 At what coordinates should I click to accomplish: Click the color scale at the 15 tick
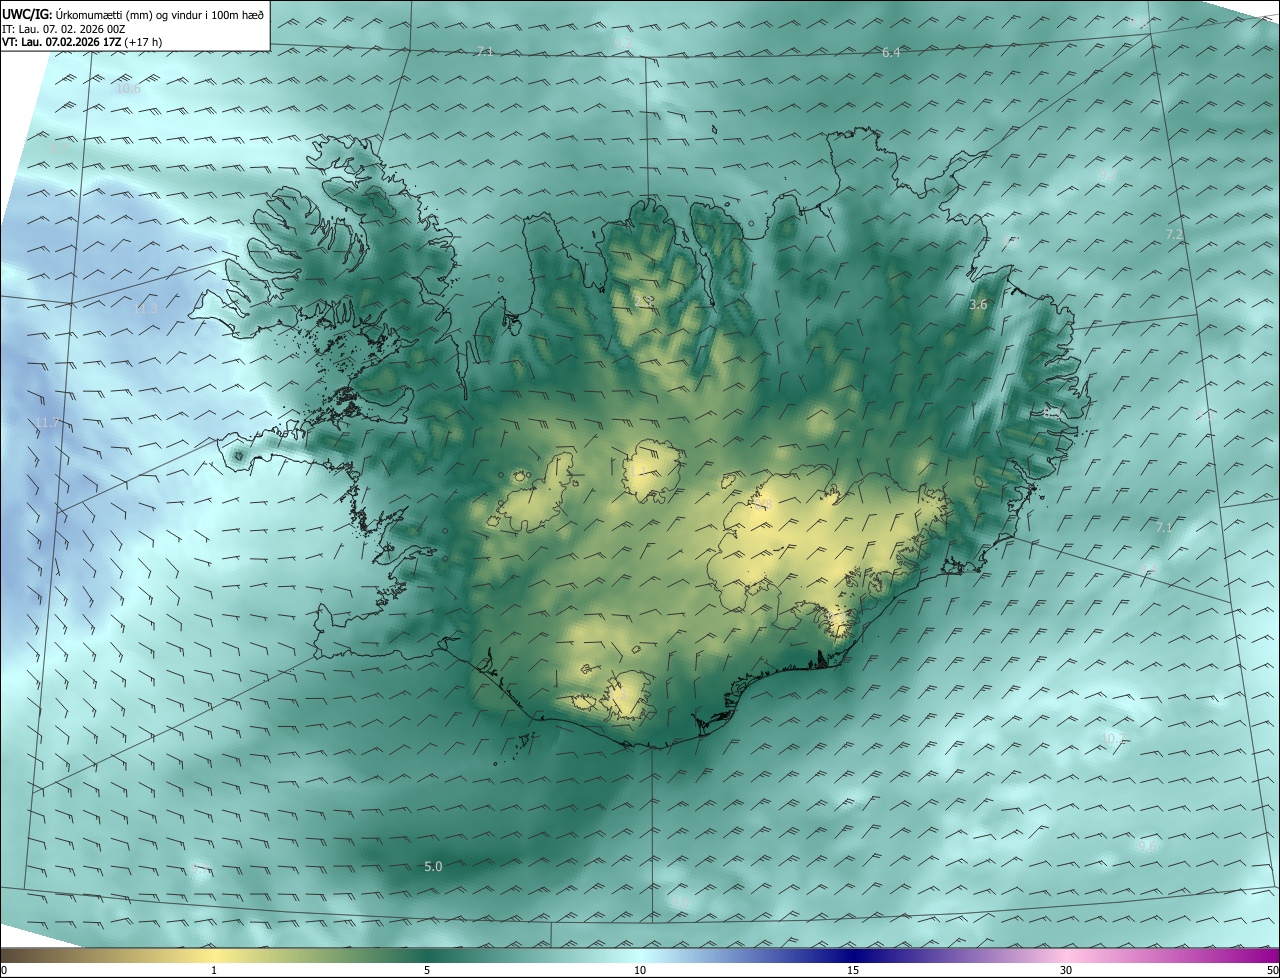[x=853, y=970]
